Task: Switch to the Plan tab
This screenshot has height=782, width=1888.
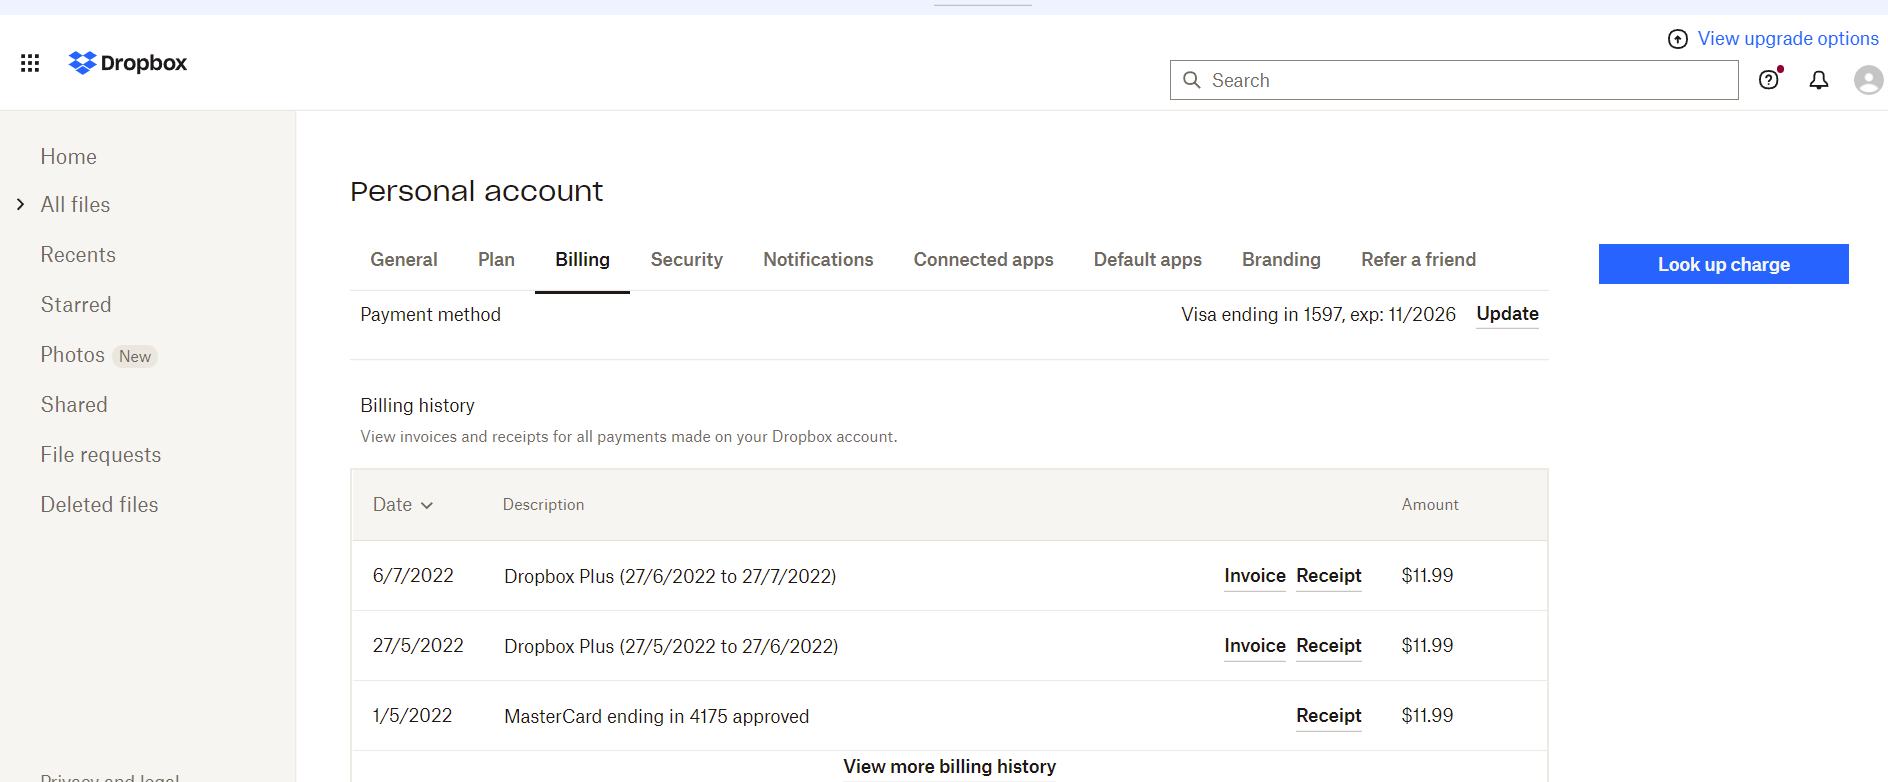Action: coord(496,260)
